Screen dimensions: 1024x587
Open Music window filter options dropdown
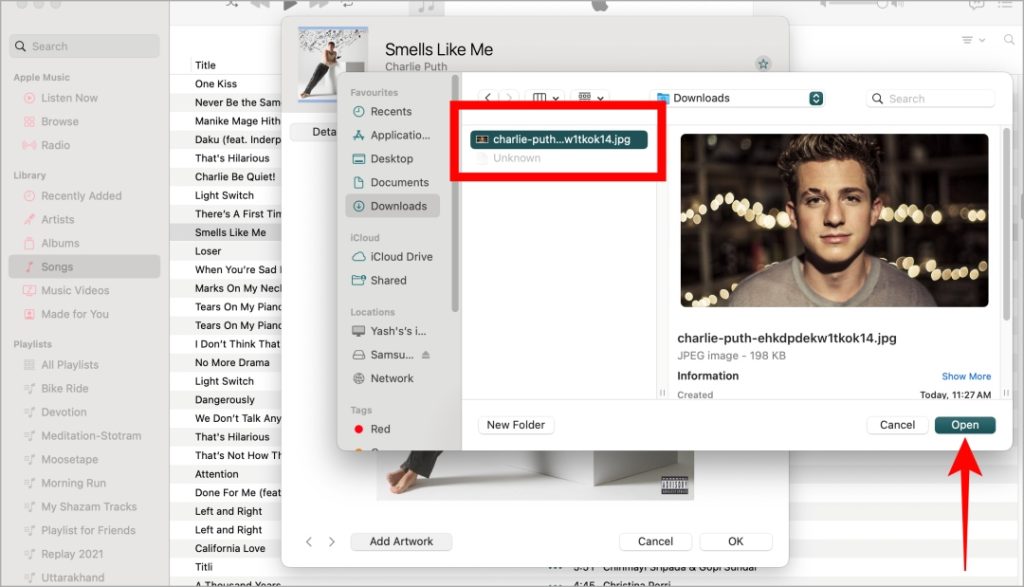coord(972,40)
